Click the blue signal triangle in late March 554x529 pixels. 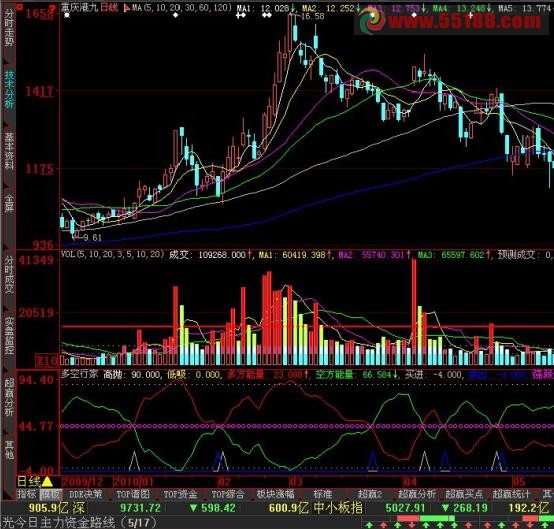pos(373,461)
